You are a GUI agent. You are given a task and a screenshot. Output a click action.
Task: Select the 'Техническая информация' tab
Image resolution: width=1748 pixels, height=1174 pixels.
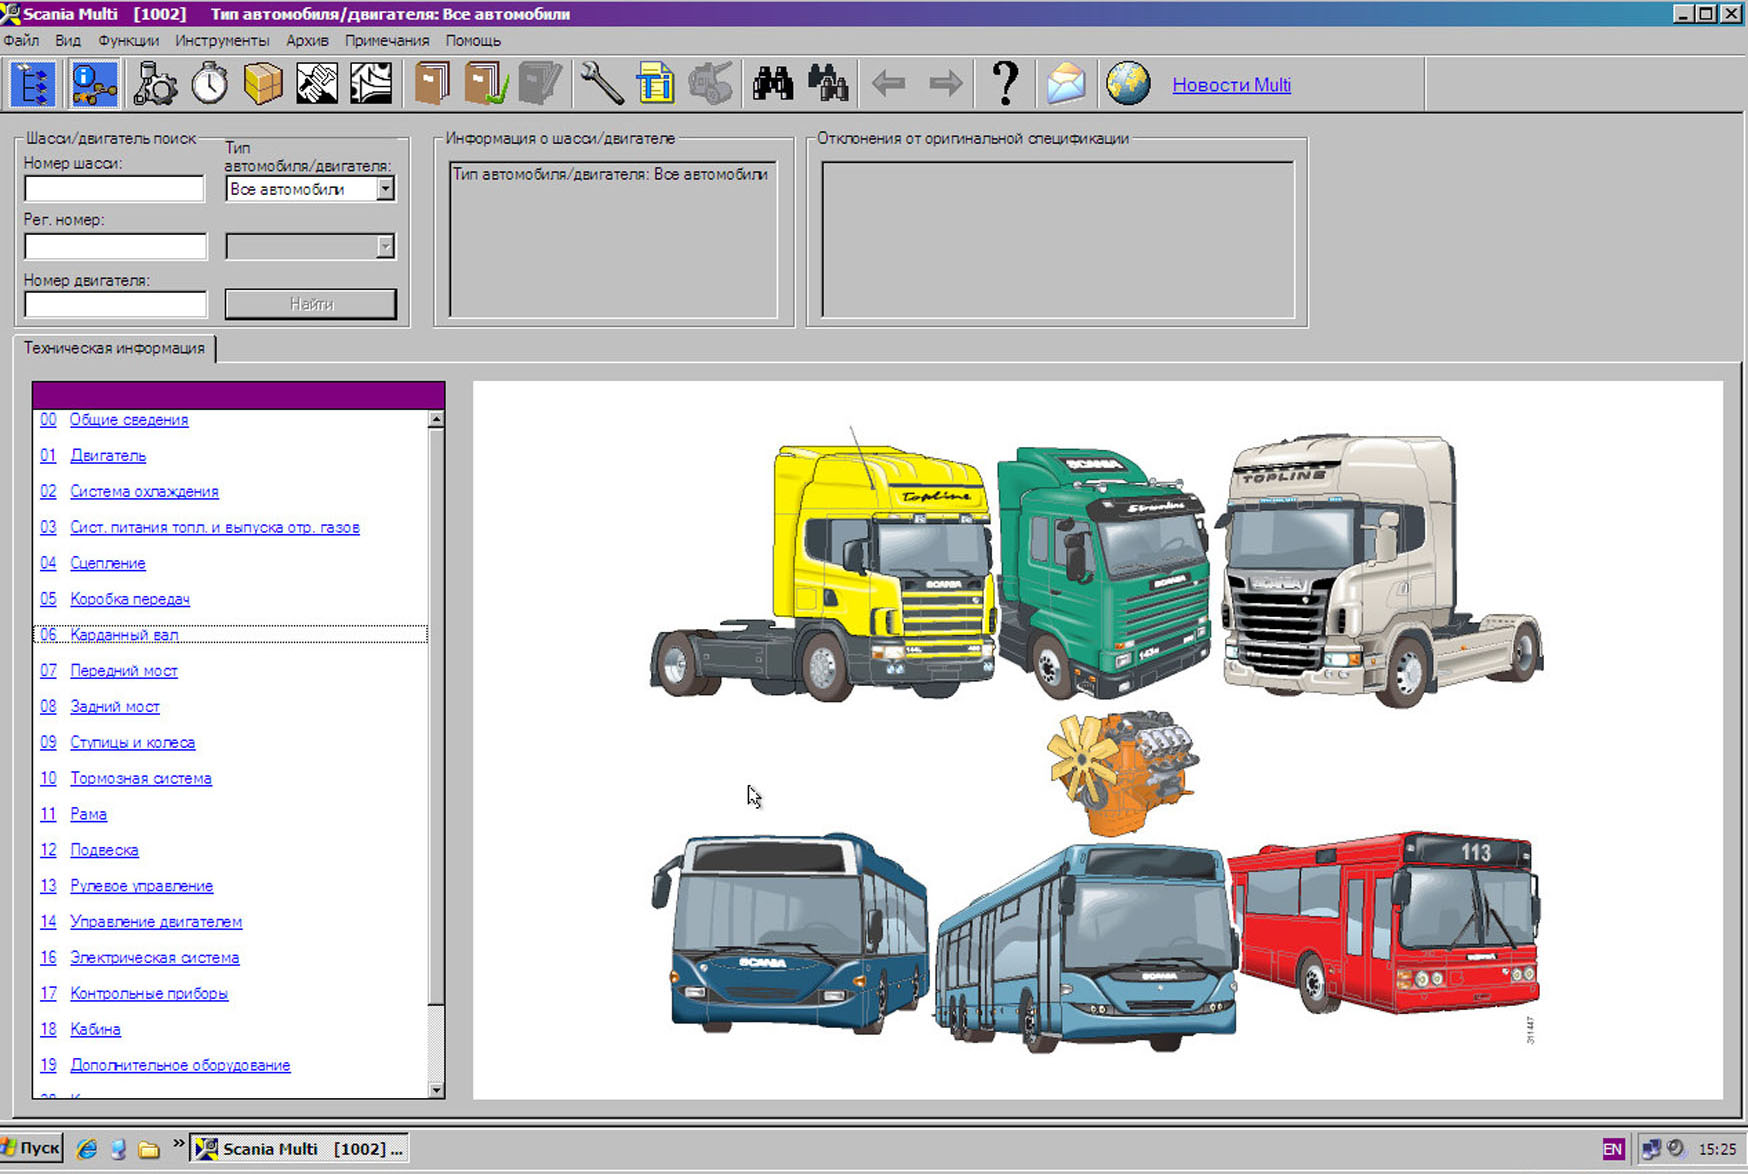pyautogui.click(x=114, y=348)
